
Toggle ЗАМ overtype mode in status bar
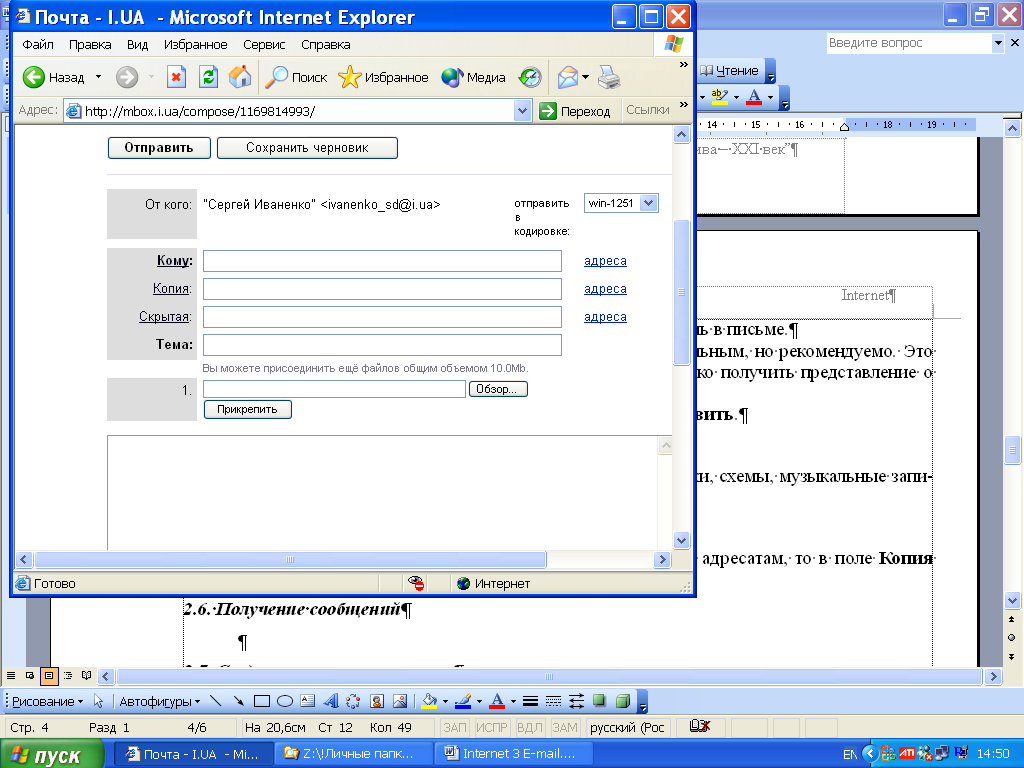click(x=565, y=728)
